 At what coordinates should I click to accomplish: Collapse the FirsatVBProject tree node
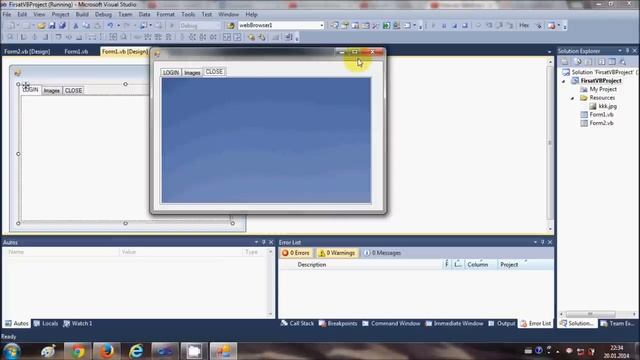coord(564,81)
